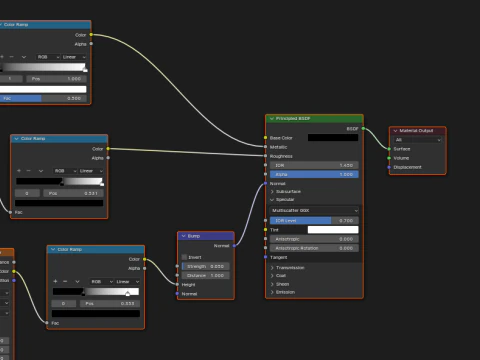Collapse the Bump node via its header chevron
Screen dimensions: 480x360
pyautogui.click(x=183, y=236)
